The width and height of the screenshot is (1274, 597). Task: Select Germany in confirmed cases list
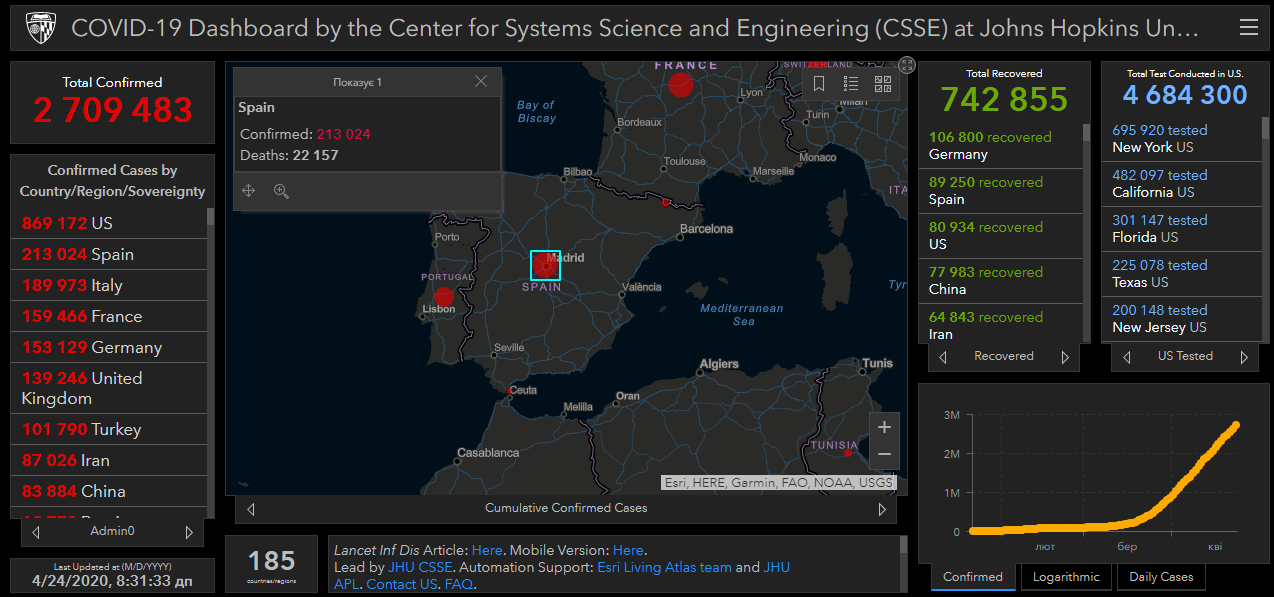[109, 347]
